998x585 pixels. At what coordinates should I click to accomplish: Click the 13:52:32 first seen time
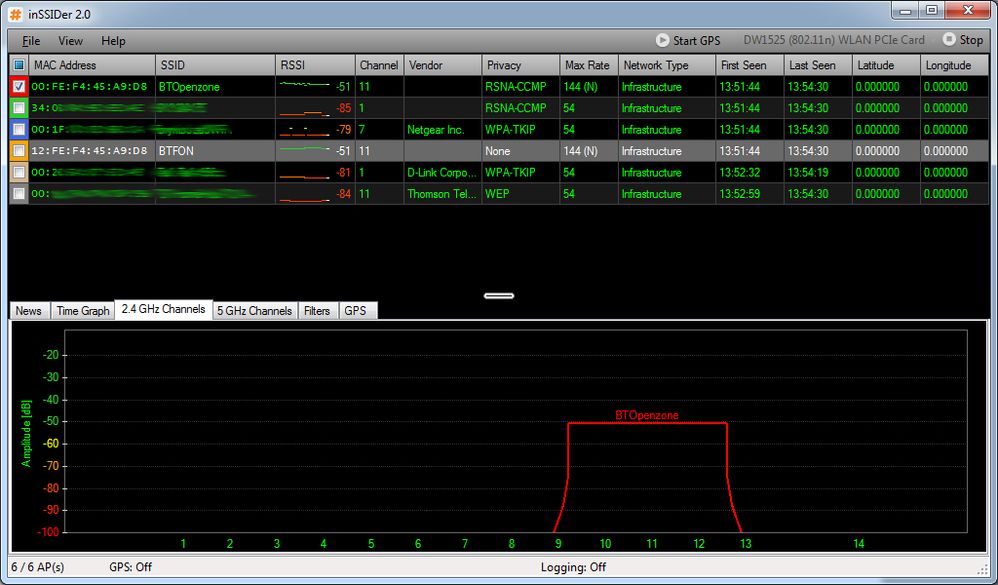[740, 173]
